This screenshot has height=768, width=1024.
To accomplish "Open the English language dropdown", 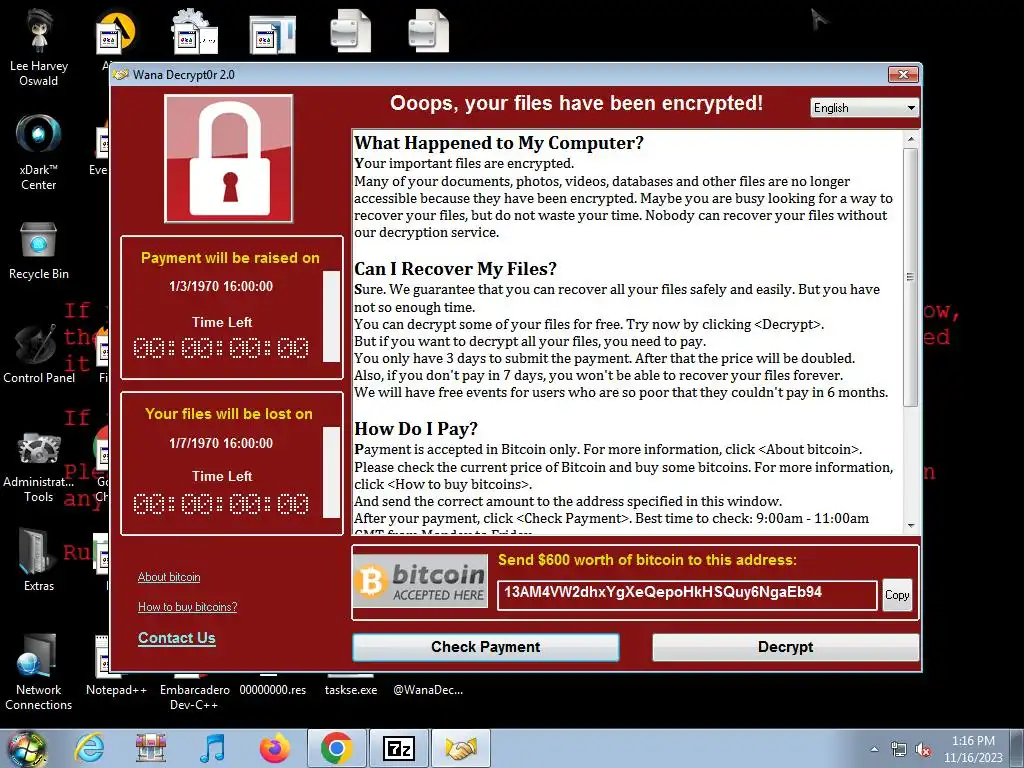I will 864,108.
